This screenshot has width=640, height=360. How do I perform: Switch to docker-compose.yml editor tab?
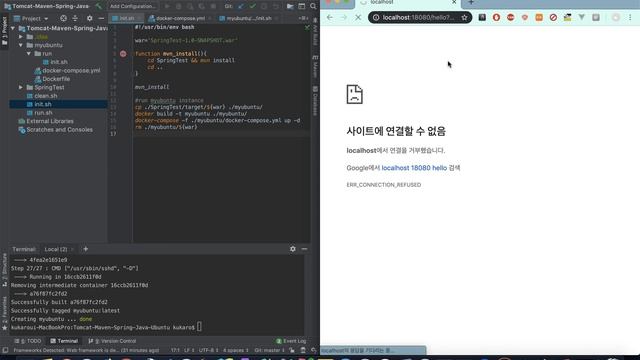pyautogui.click(x=180, y=18)
